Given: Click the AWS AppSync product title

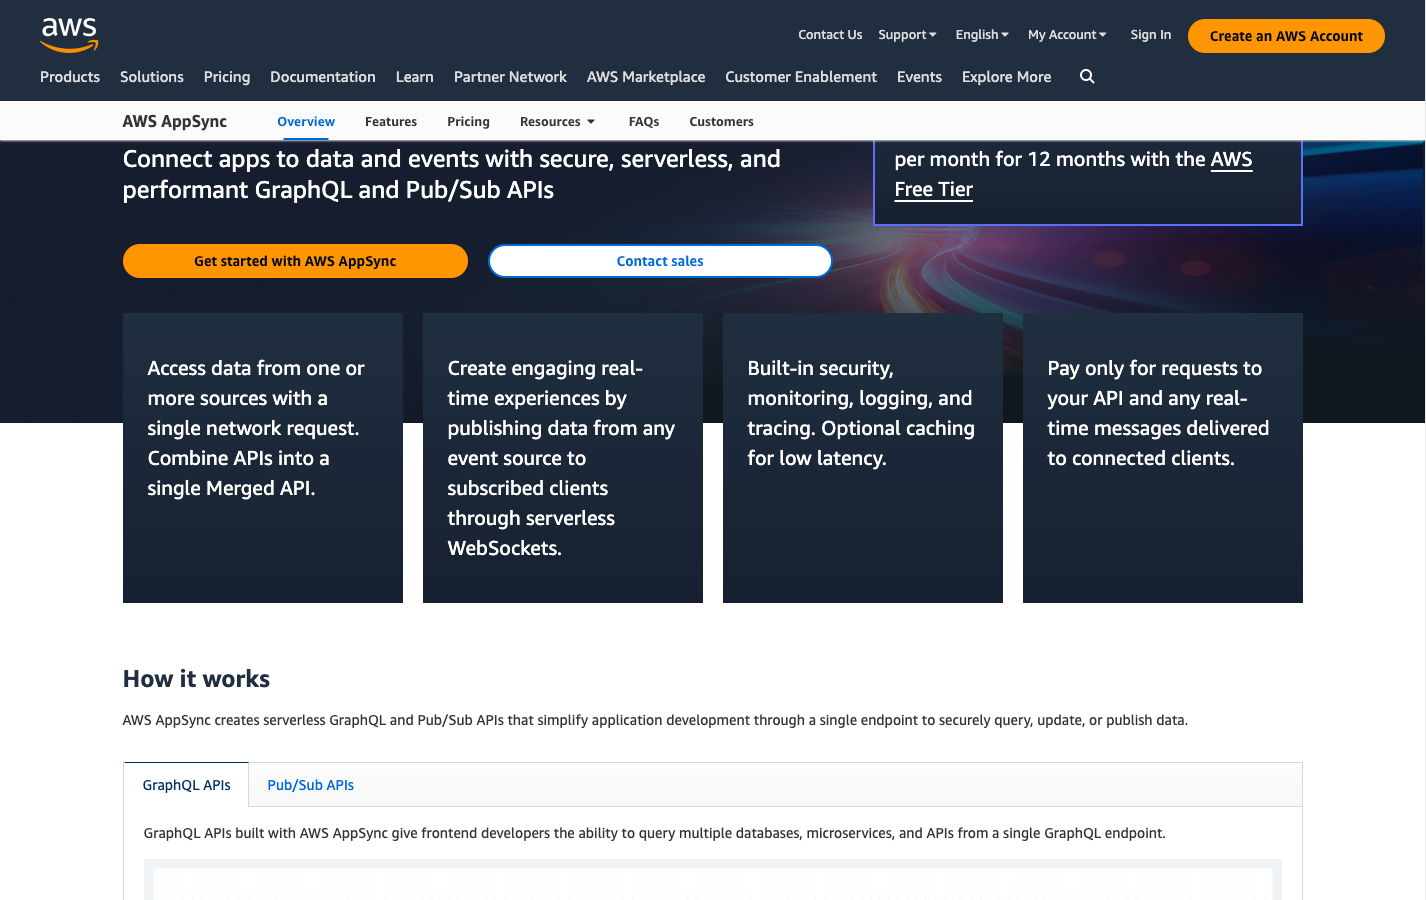Looking at the screenshot, I should [175, 122].
